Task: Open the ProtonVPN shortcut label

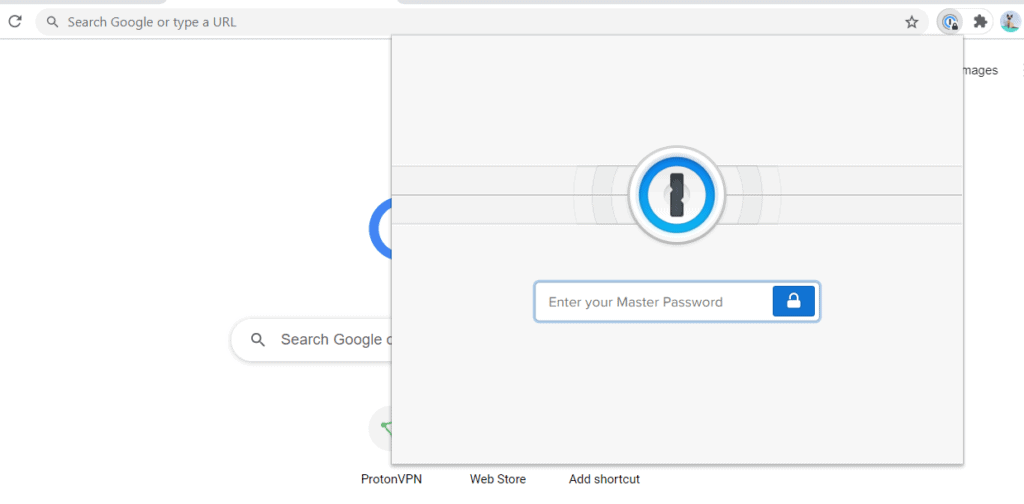Action: (x=391, y=479)
